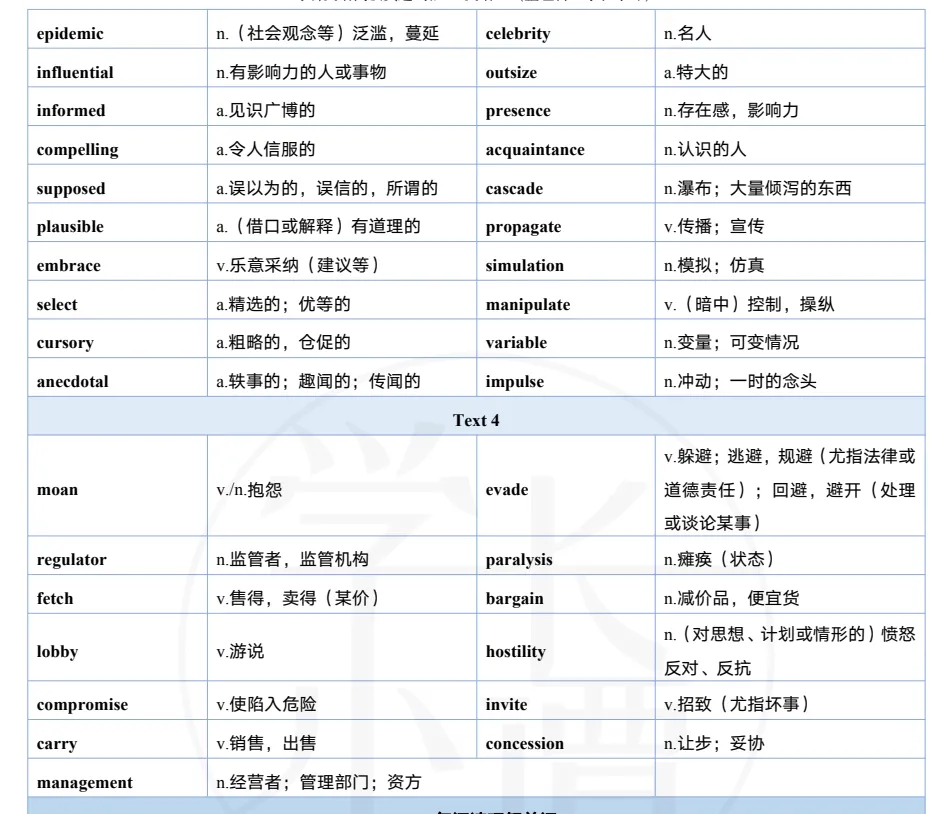Click definition 'a.令人信服的'
This screenshot has width=937, height=814.
(x=265, y=149)
